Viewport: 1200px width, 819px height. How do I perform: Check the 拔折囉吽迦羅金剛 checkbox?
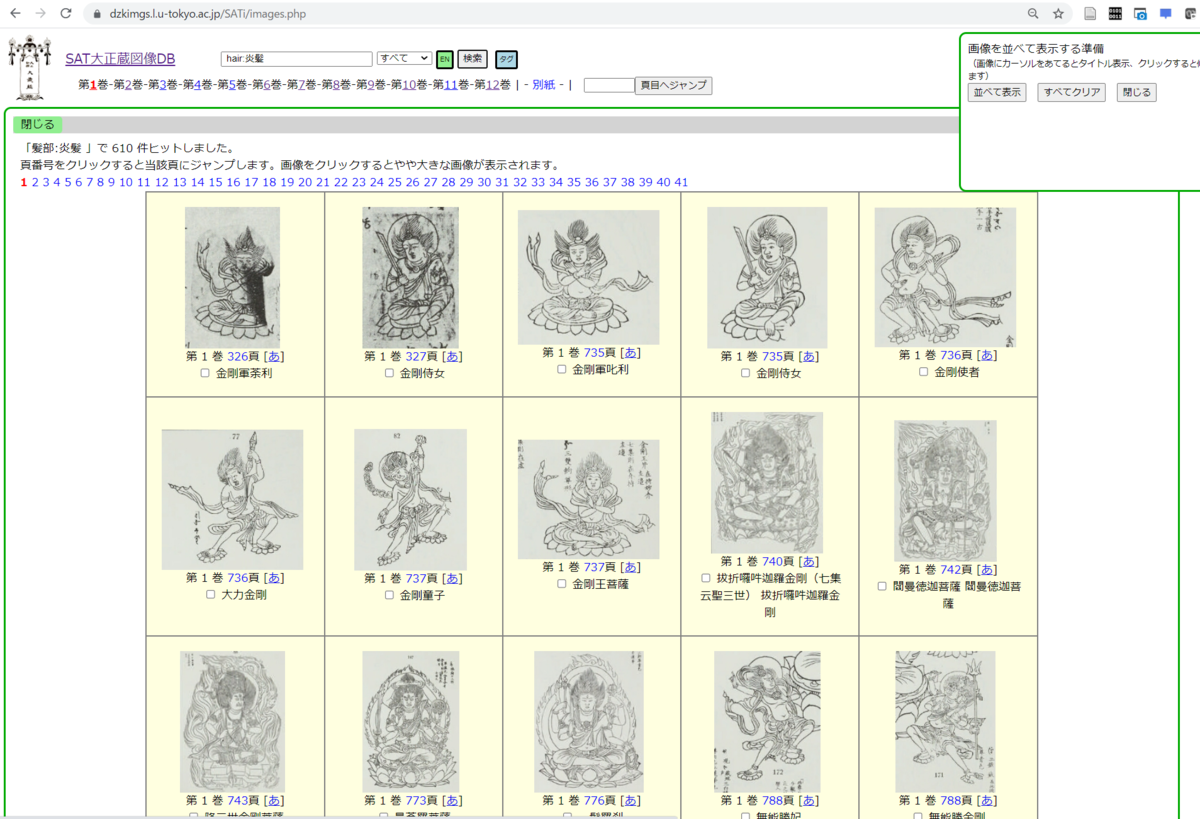pos(706,578)
